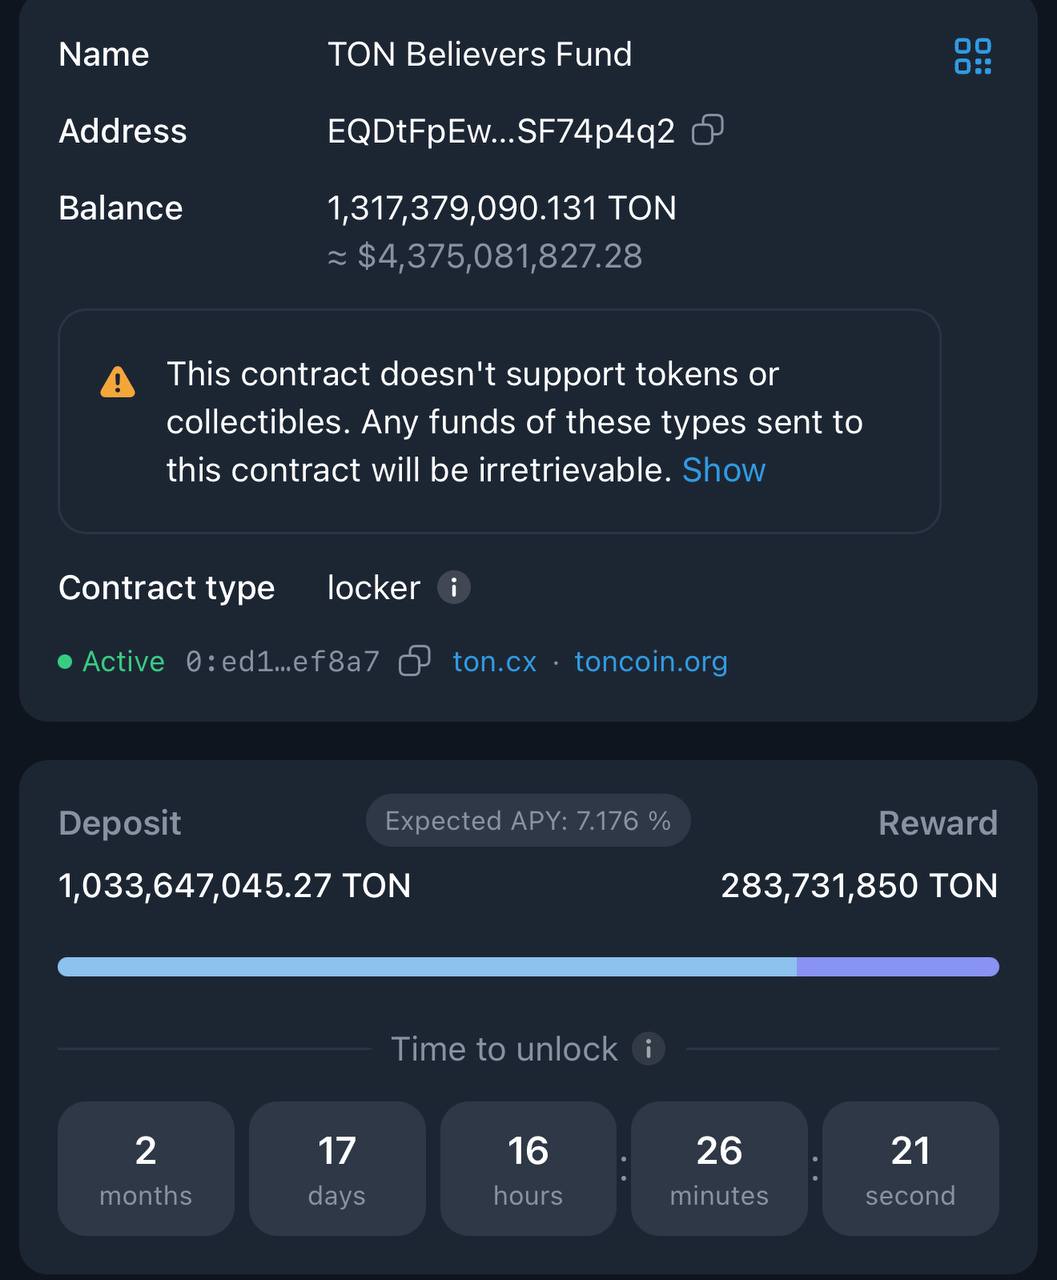The width and height of the screenshot is (1057, 1280).
Task: Click the green Active status dot
Action: pyautogui.click(x=65, y=662)
